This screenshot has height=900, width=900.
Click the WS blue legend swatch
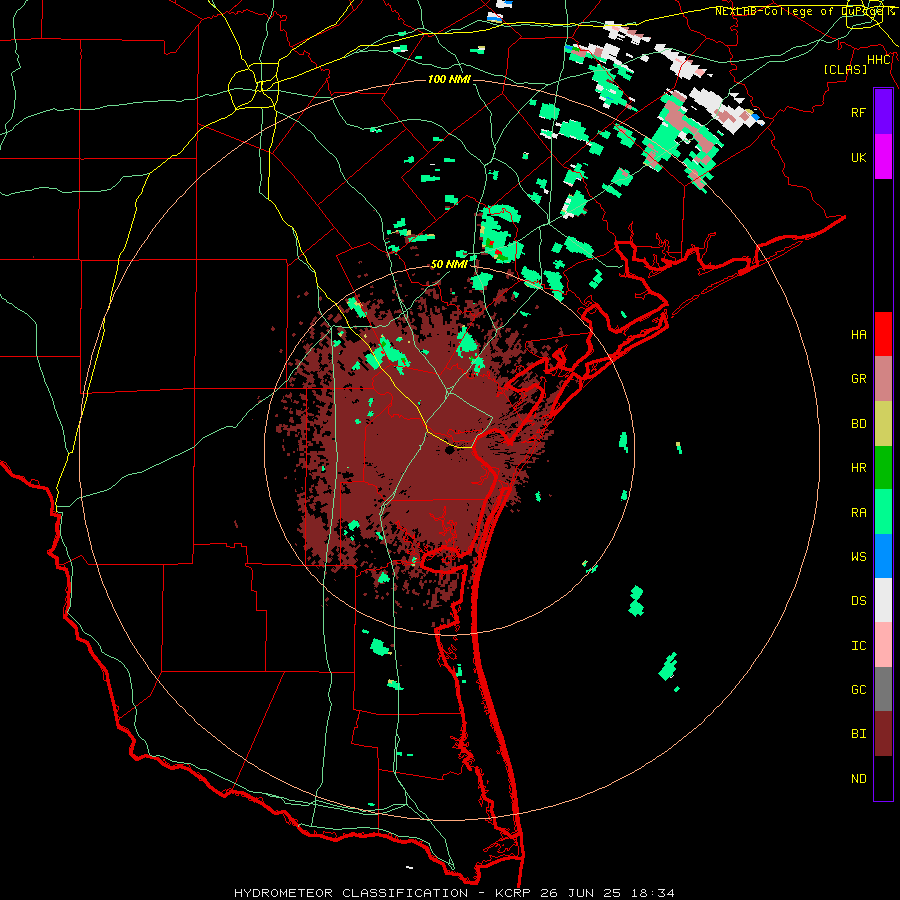pos(883,556)
